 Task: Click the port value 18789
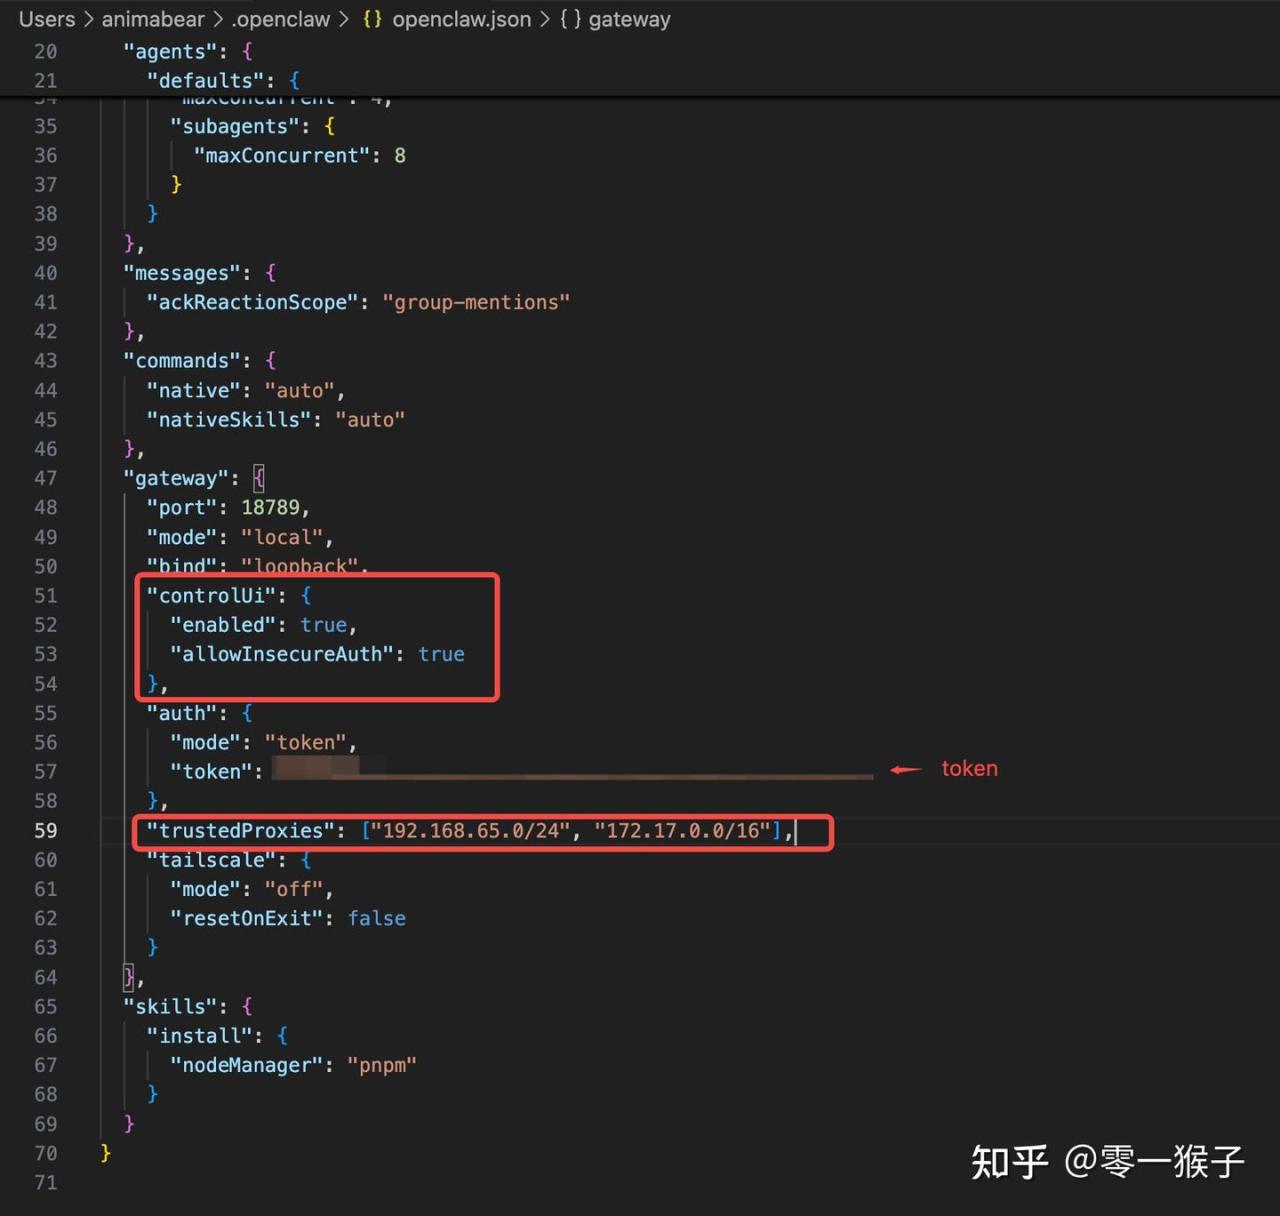[270, 508]
